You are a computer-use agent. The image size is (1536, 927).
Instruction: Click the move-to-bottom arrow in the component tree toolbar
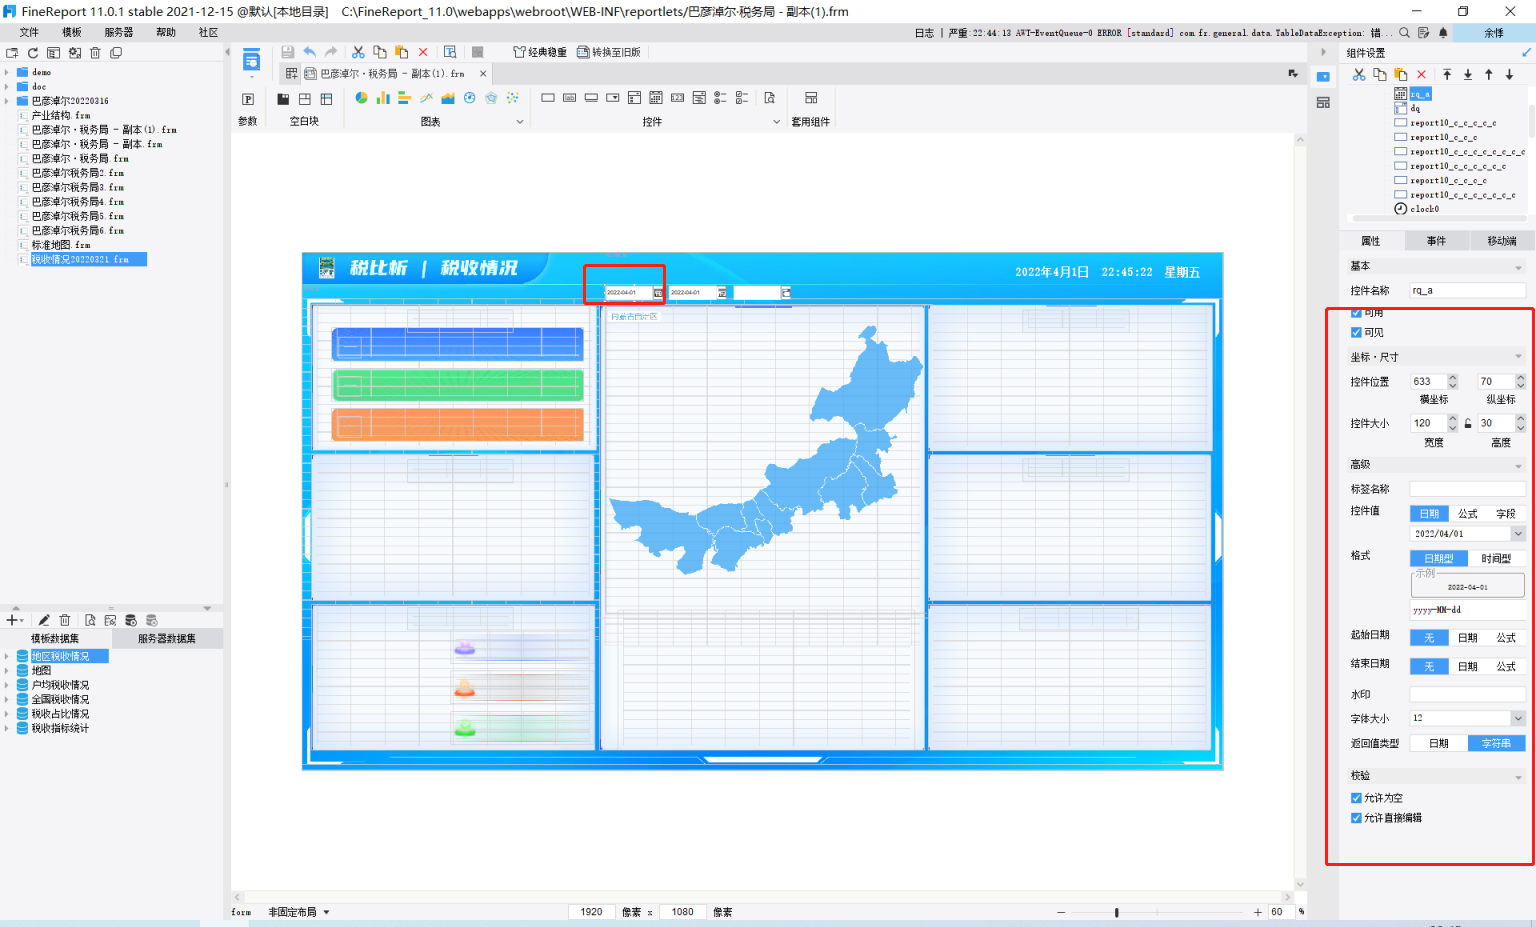(1468, 75)
